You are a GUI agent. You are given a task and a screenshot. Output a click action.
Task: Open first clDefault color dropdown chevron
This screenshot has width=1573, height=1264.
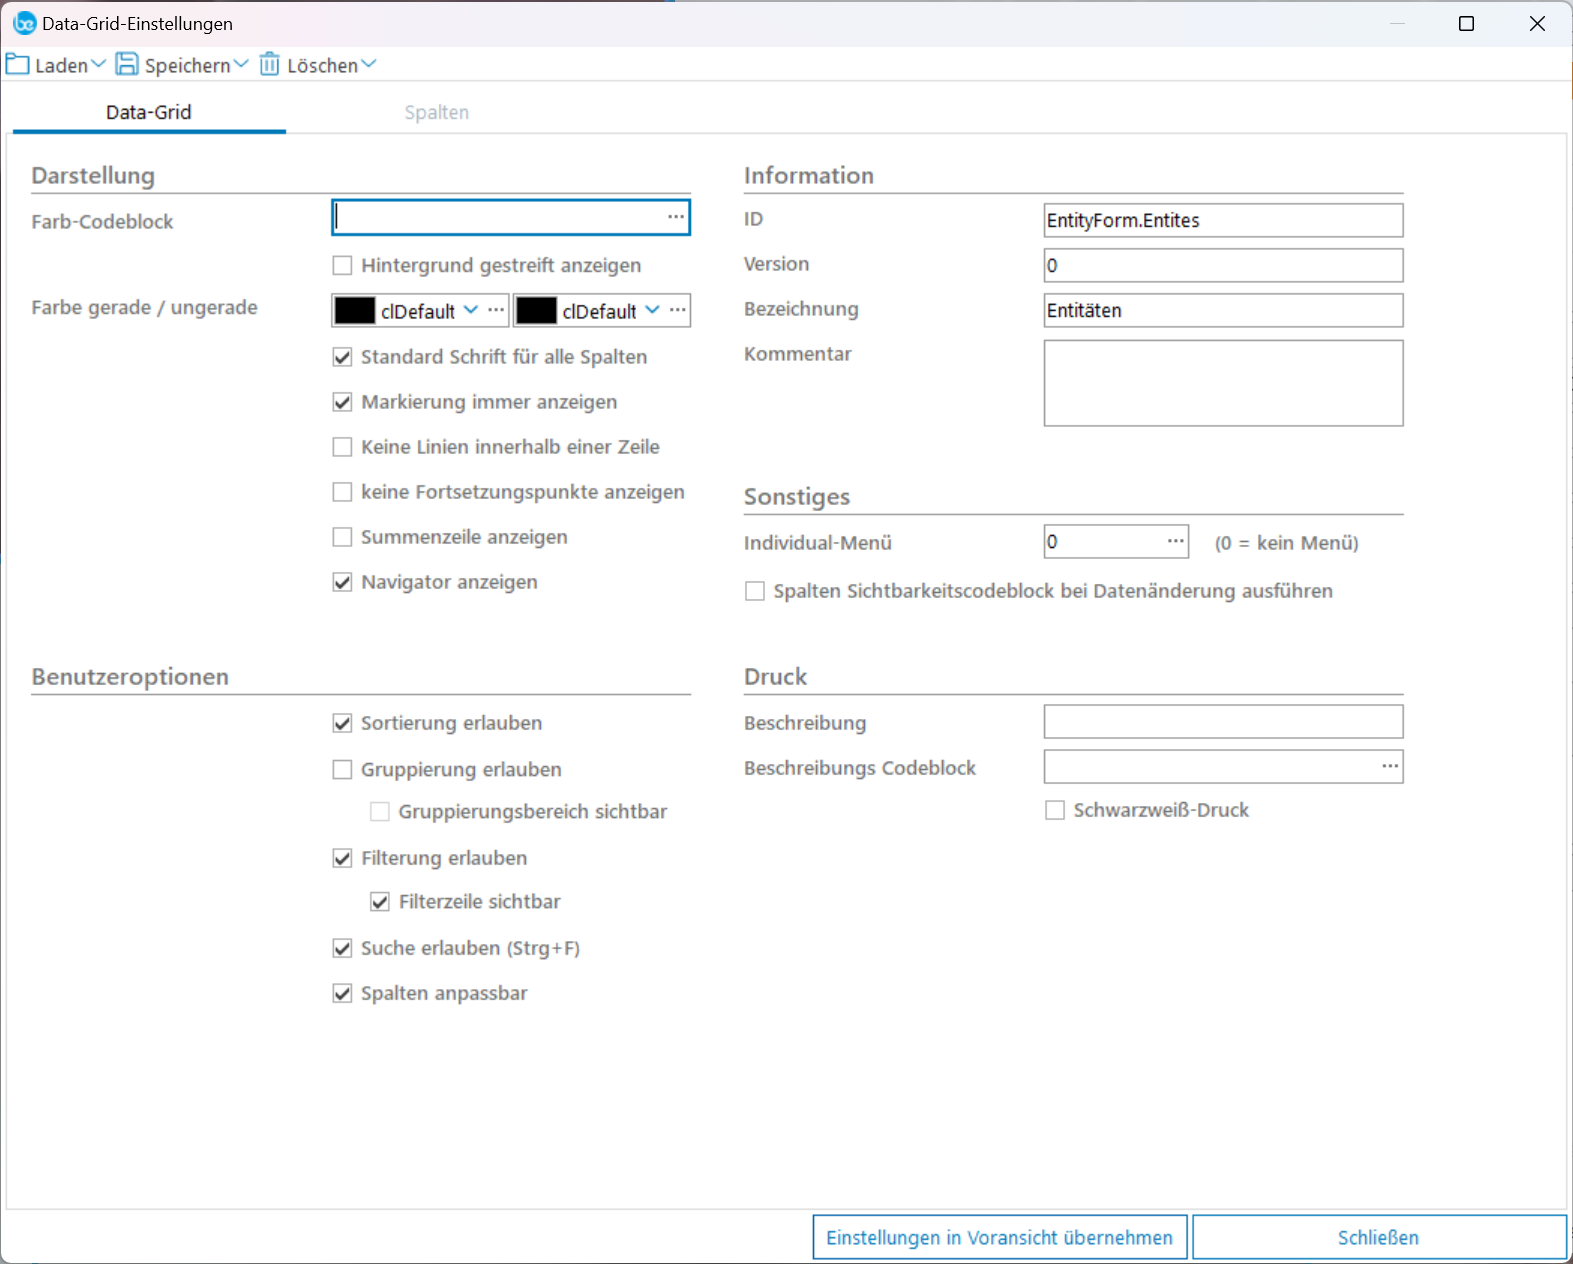pyautogui.click(x=471, y=310)
